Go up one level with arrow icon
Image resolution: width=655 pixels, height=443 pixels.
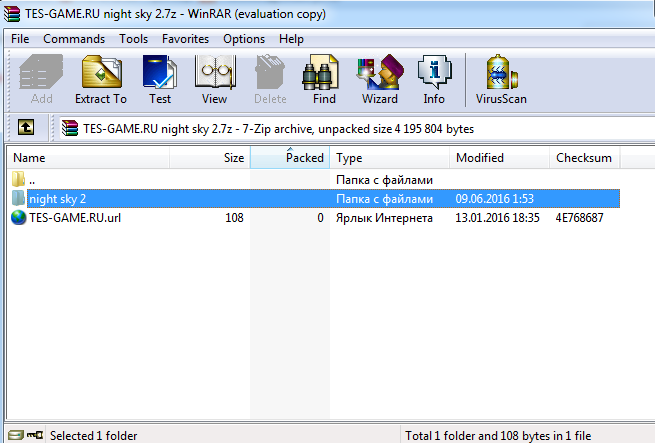coord(26,127)
